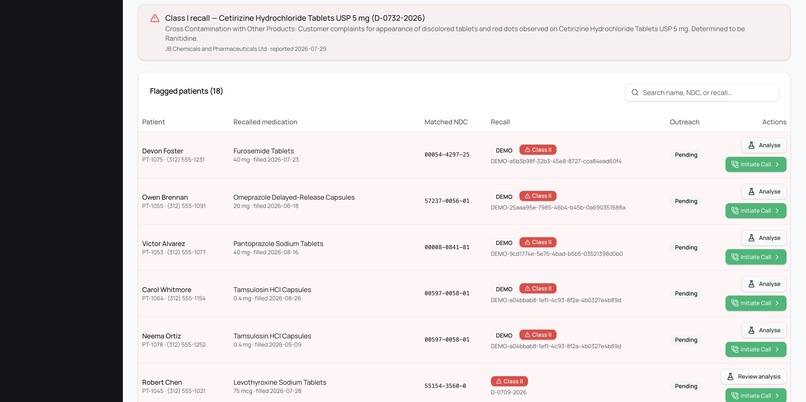Screen dimensions: 806x402
Task: Analyse Devon Foster's flagged record
Action: tap(764, 145)
